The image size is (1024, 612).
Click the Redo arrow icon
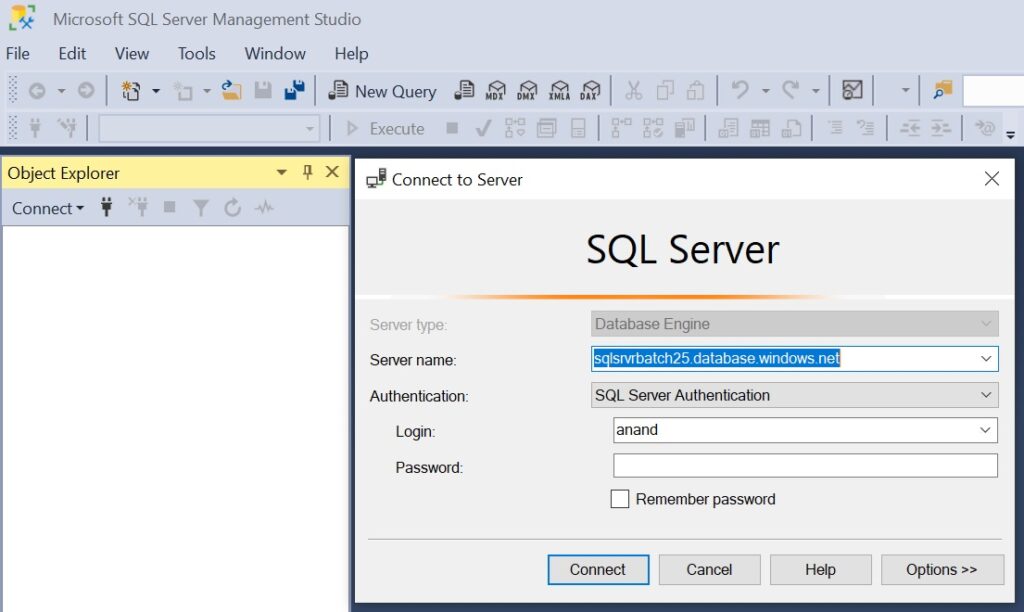tap(790, 89)
